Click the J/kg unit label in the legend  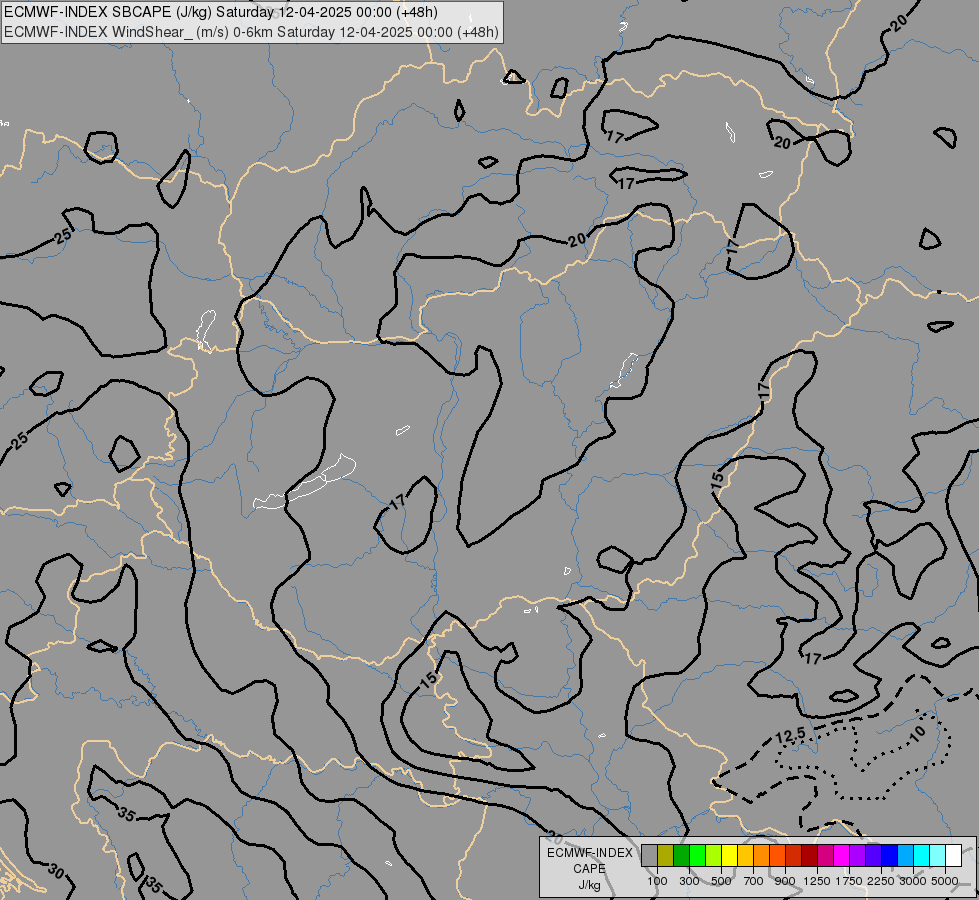coord(589,885)
